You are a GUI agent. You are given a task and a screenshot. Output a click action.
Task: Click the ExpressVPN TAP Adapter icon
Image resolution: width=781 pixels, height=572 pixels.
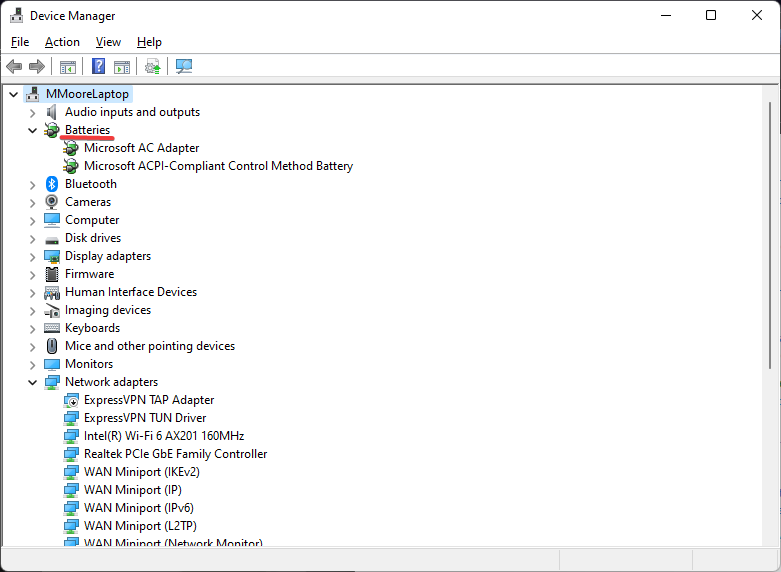pyautogui.click(x=71, y=400)
